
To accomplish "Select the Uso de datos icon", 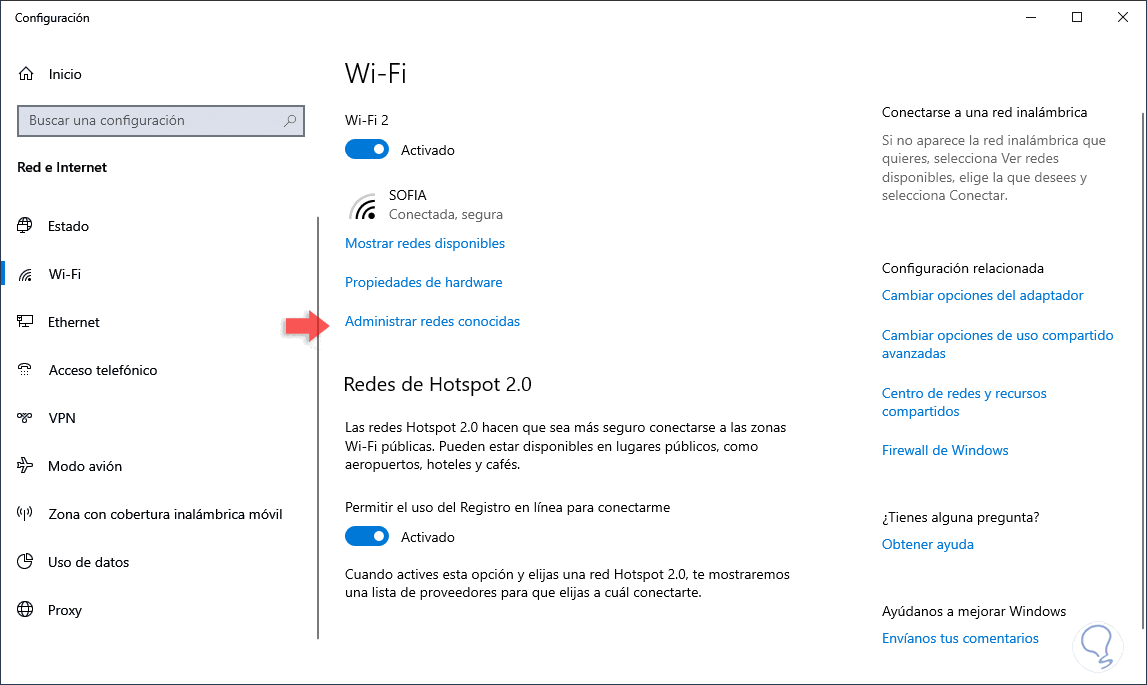I will pyautogui.click(x=25, y=562).
